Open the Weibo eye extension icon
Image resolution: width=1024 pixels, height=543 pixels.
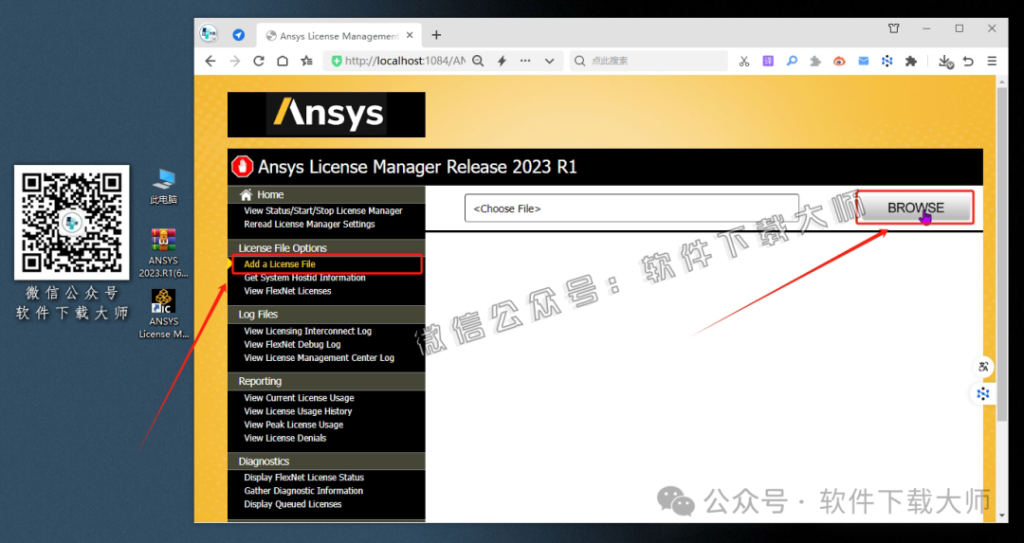(839, 61)
